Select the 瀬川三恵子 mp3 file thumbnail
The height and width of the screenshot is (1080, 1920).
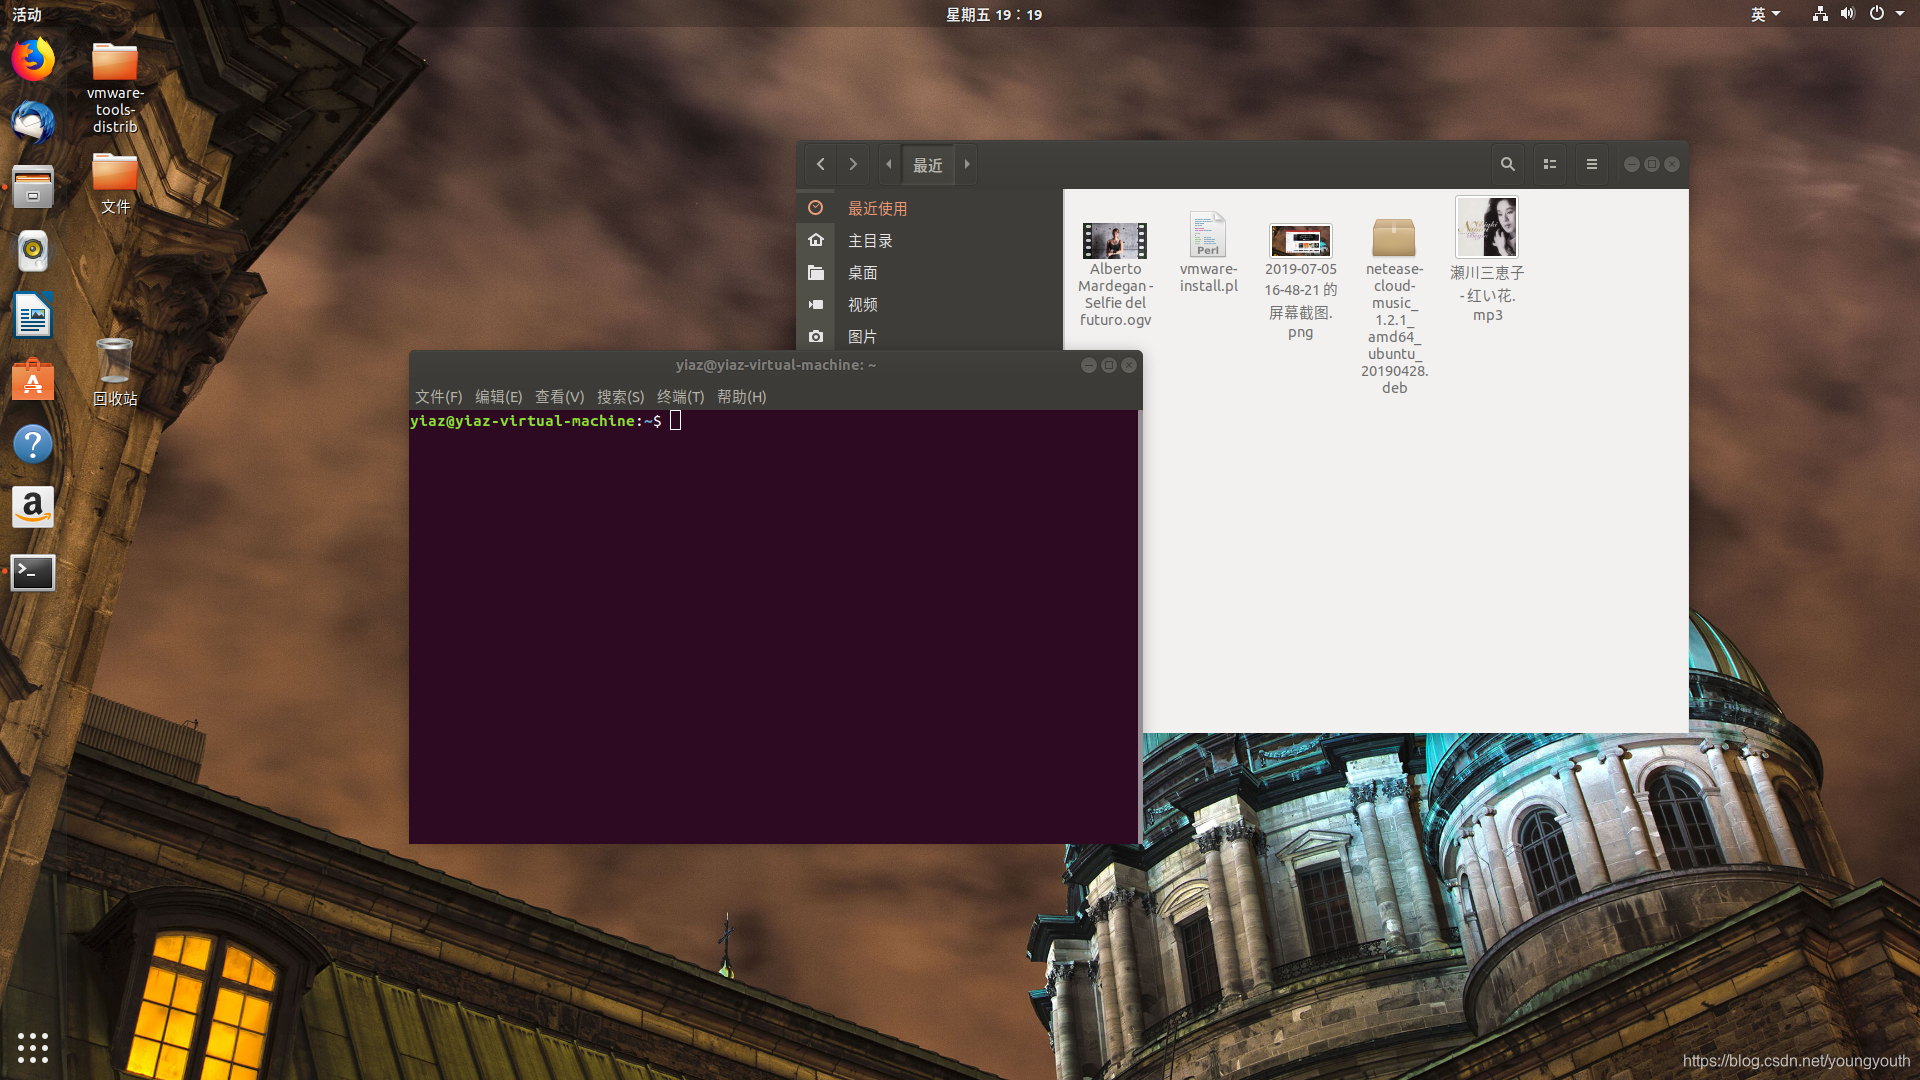coord(1486,227)
